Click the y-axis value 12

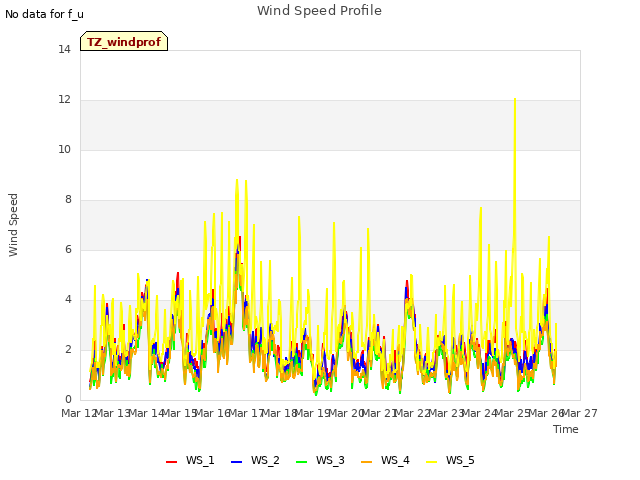(64, 100)
